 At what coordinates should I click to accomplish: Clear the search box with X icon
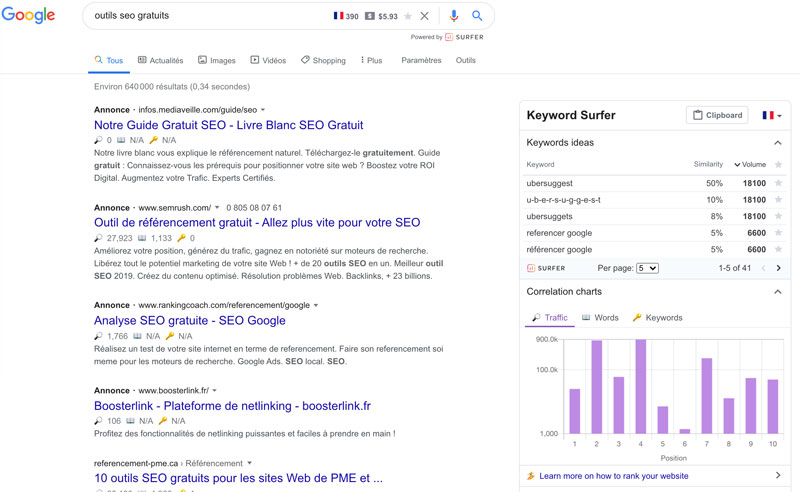point(424,16)
